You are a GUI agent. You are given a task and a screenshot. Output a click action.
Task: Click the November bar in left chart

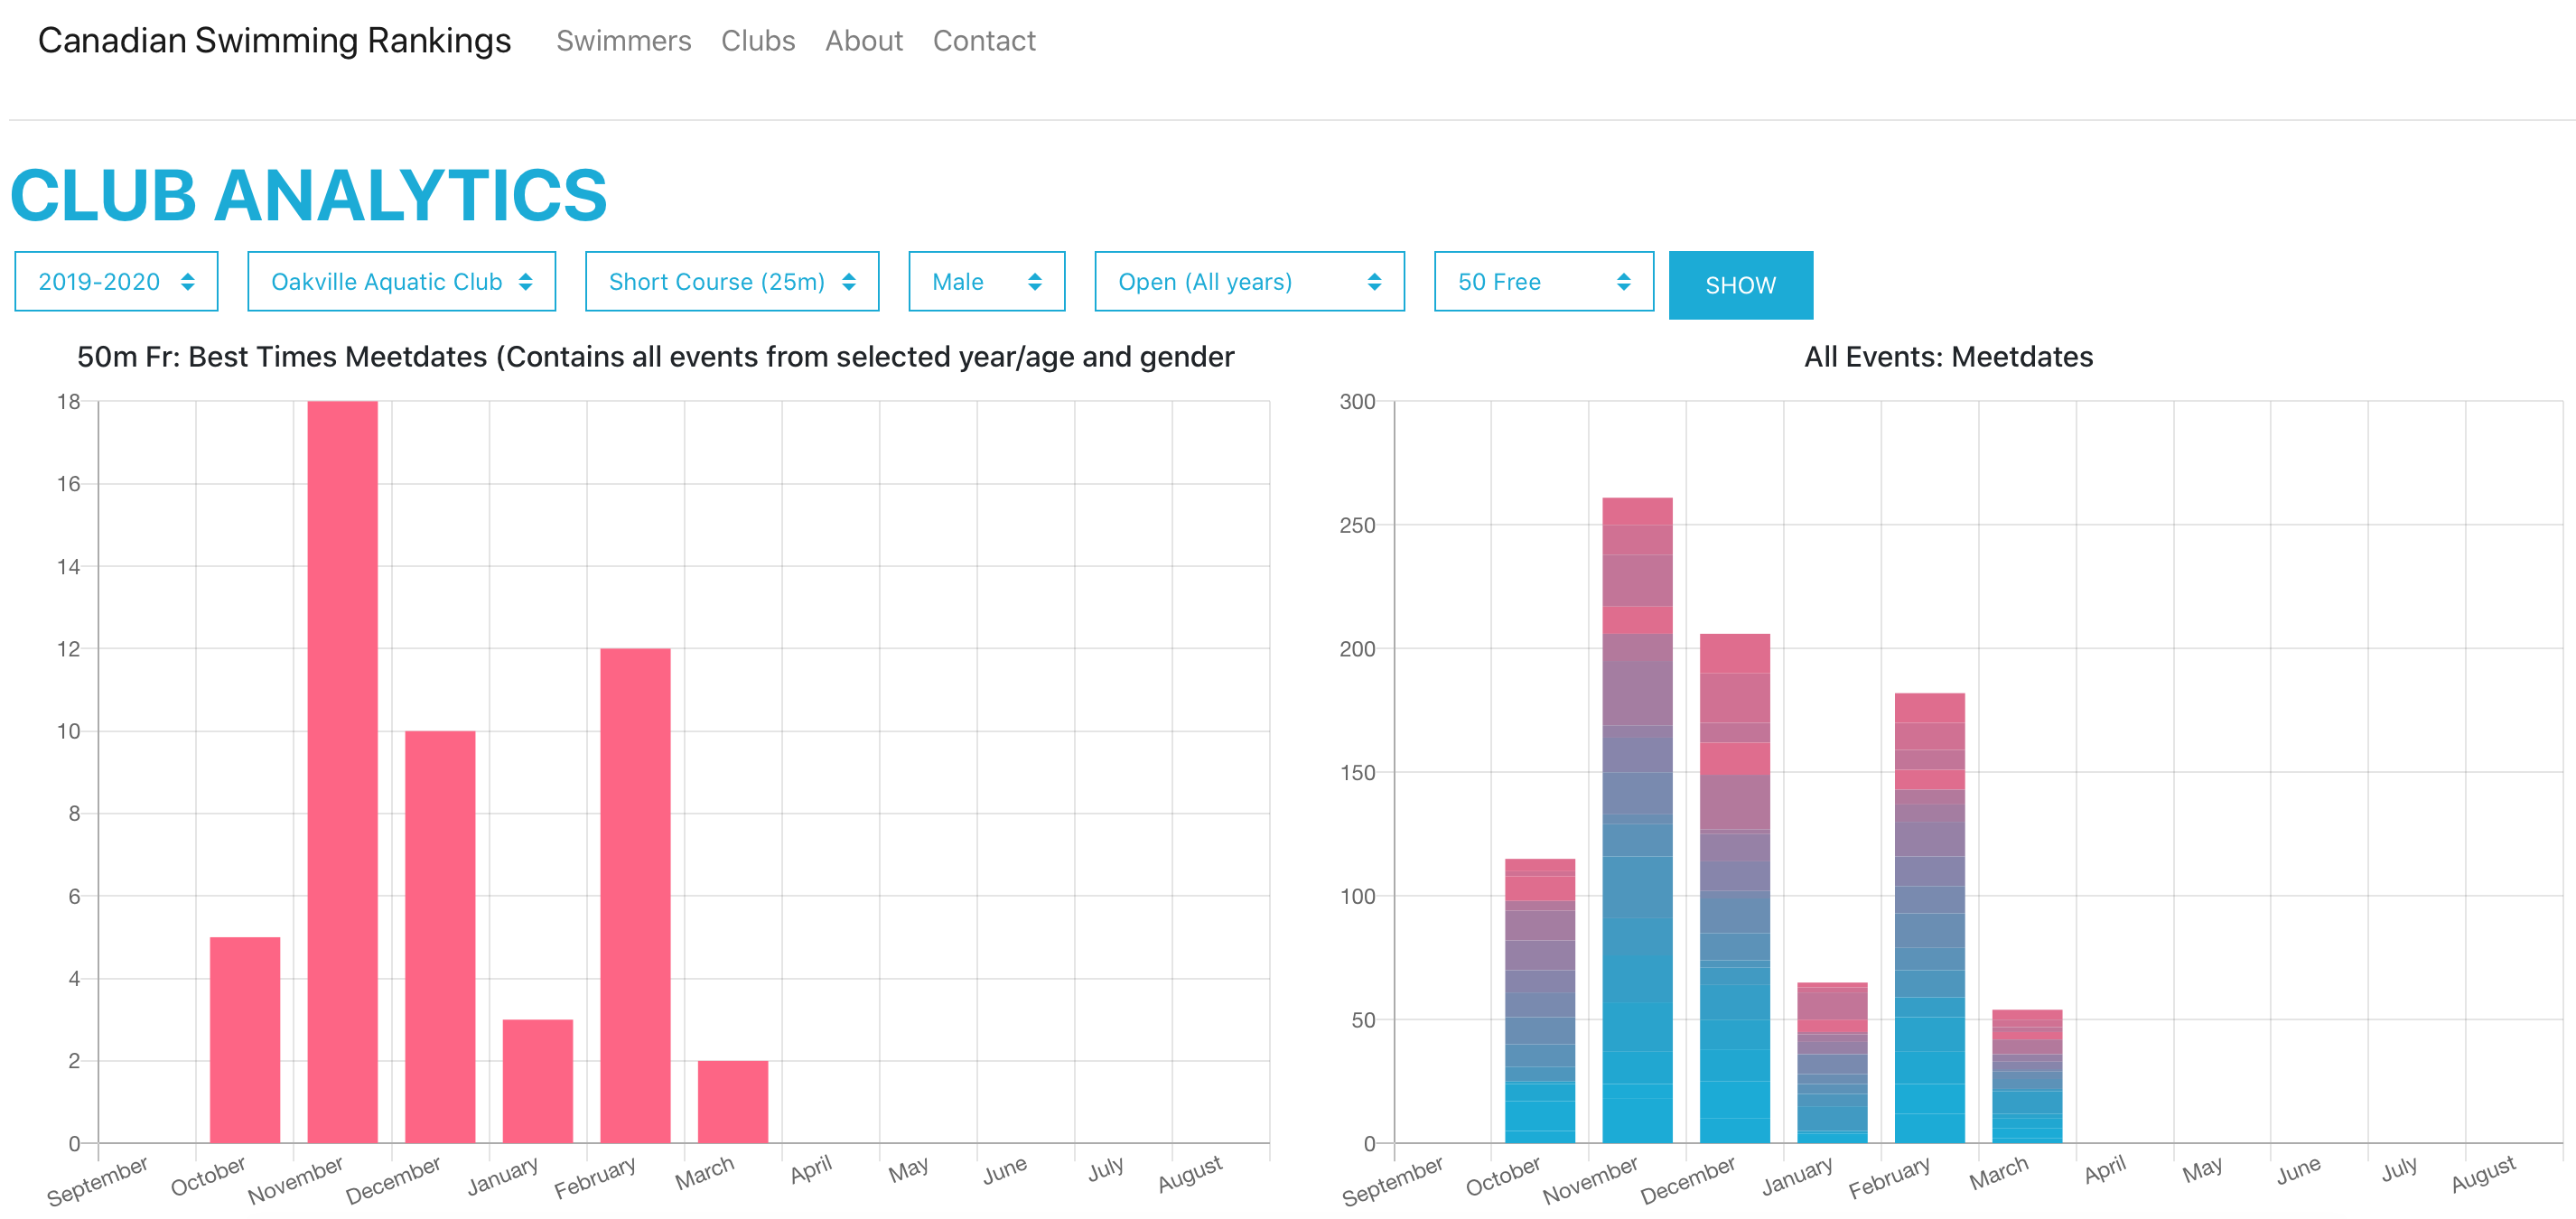pos(342,770)
